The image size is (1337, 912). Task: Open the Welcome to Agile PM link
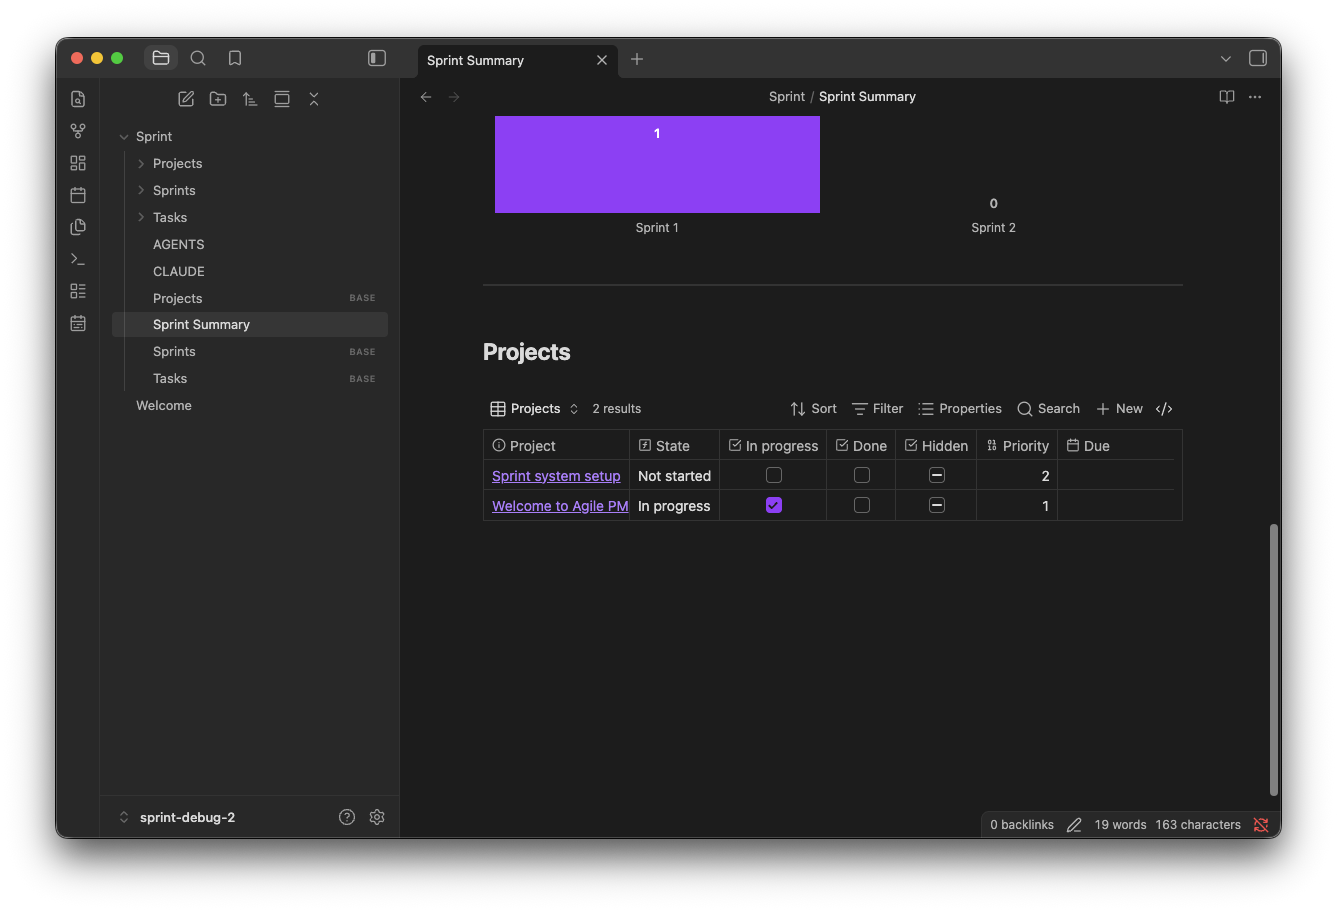click(x=560, y=506)
